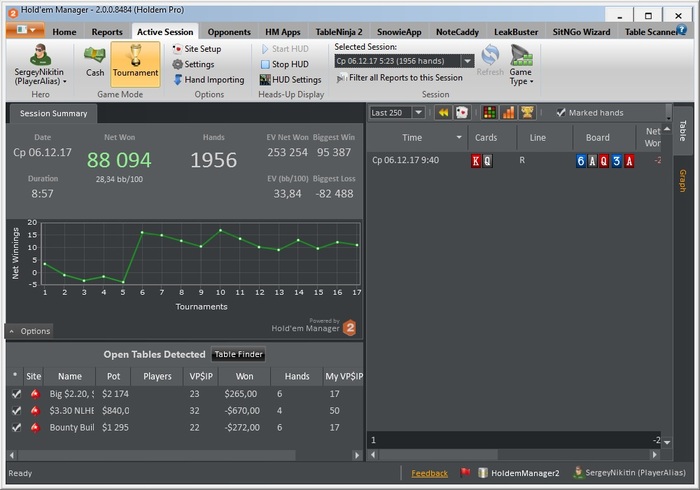Open the Time column sort arrow
The height and width of the screenshot is (490, 700).
(459, 137)
